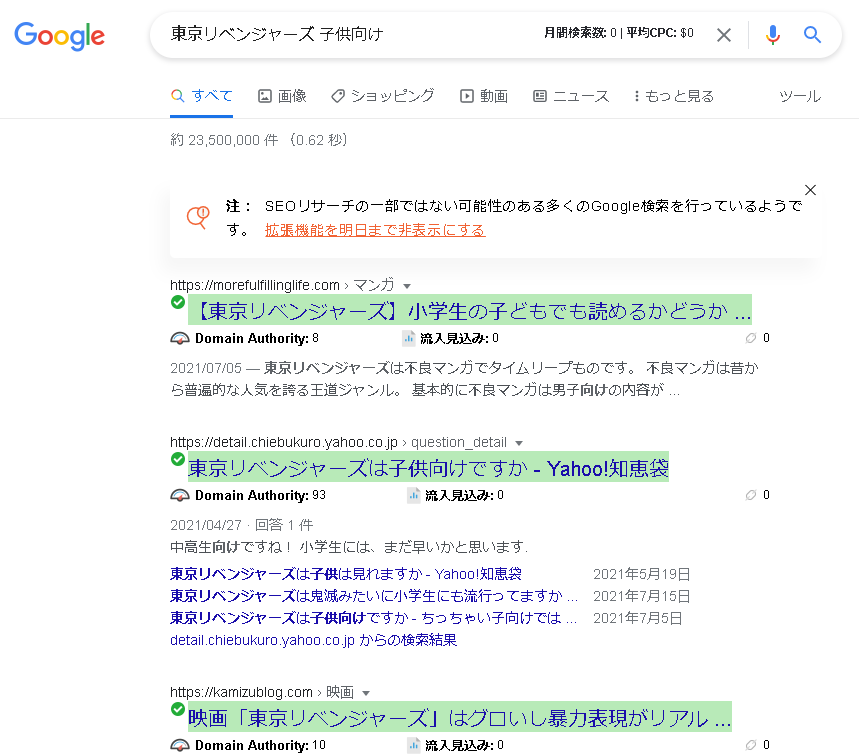Click green checkmark beside Yahoo!知恵袋 result
The image size is (859, 754).
177,459
